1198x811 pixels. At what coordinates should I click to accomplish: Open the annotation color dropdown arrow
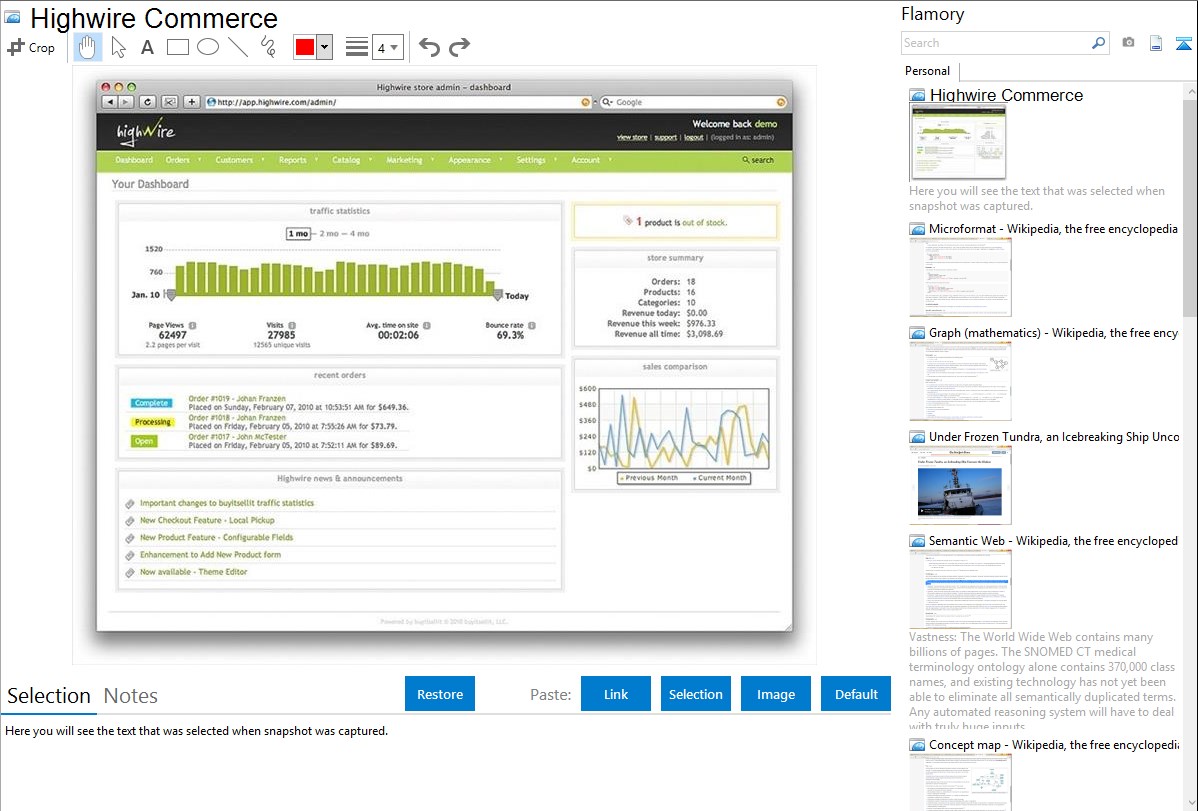coord(325,47)
